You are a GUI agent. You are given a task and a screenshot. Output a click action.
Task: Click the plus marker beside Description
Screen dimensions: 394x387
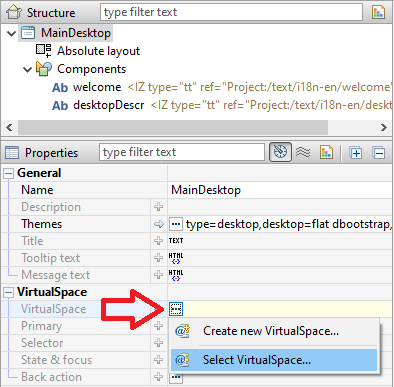point(158,207)
